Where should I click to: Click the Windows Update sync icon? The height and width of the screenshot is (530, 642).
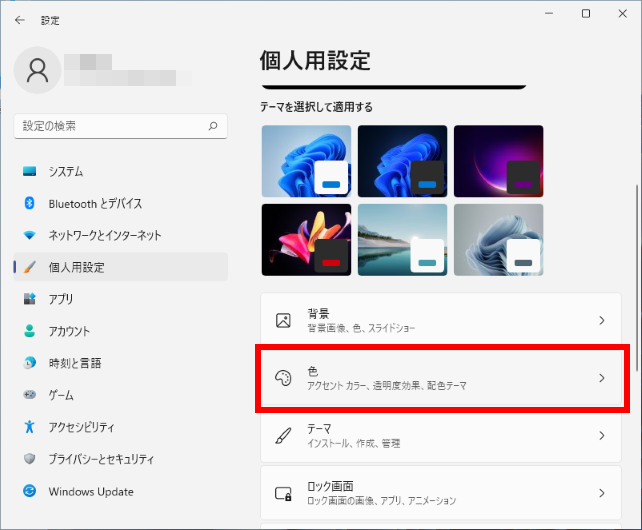tap(29, 491)
